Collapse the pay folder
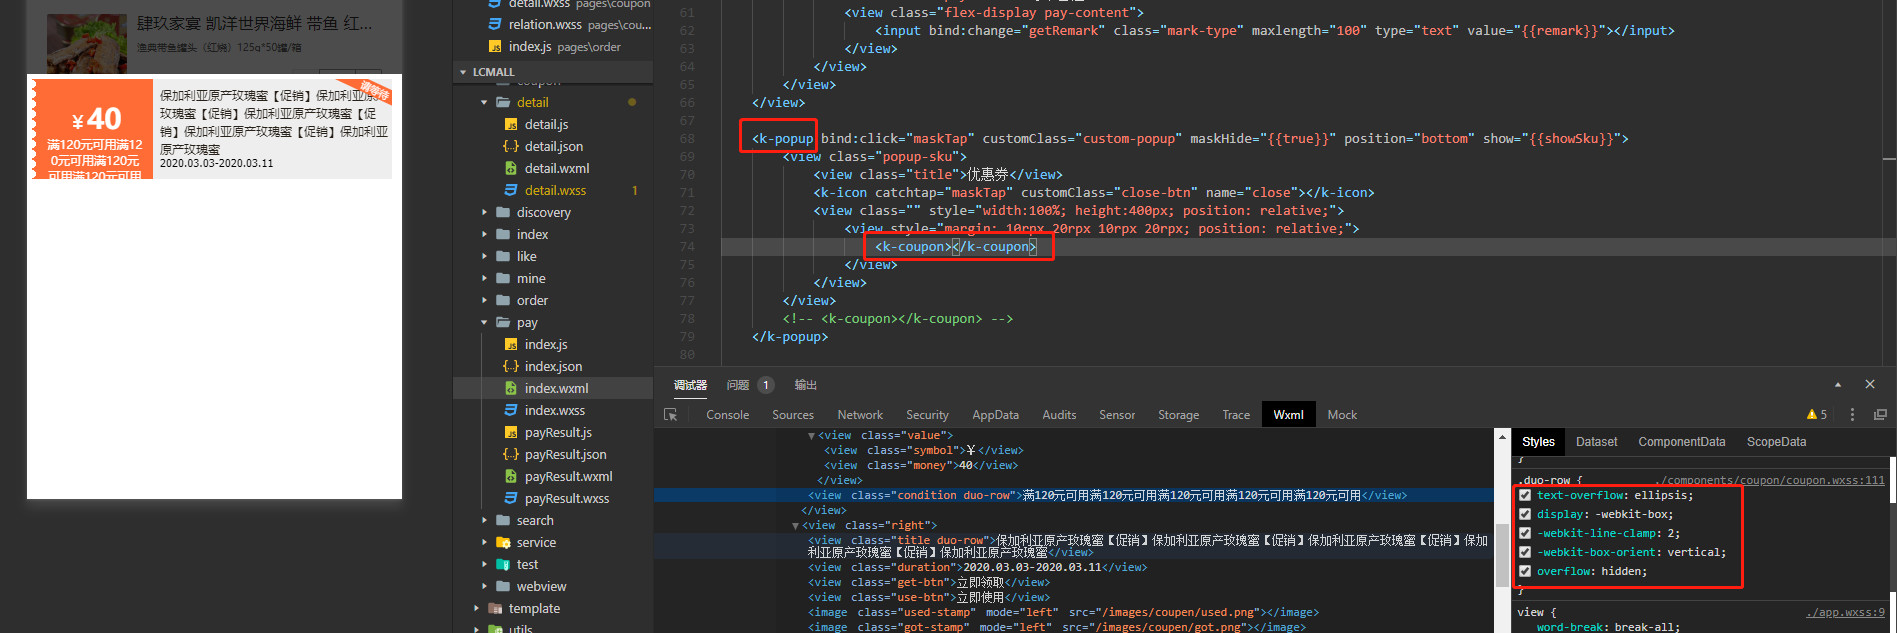1897x633 pixels. [485, 322]
